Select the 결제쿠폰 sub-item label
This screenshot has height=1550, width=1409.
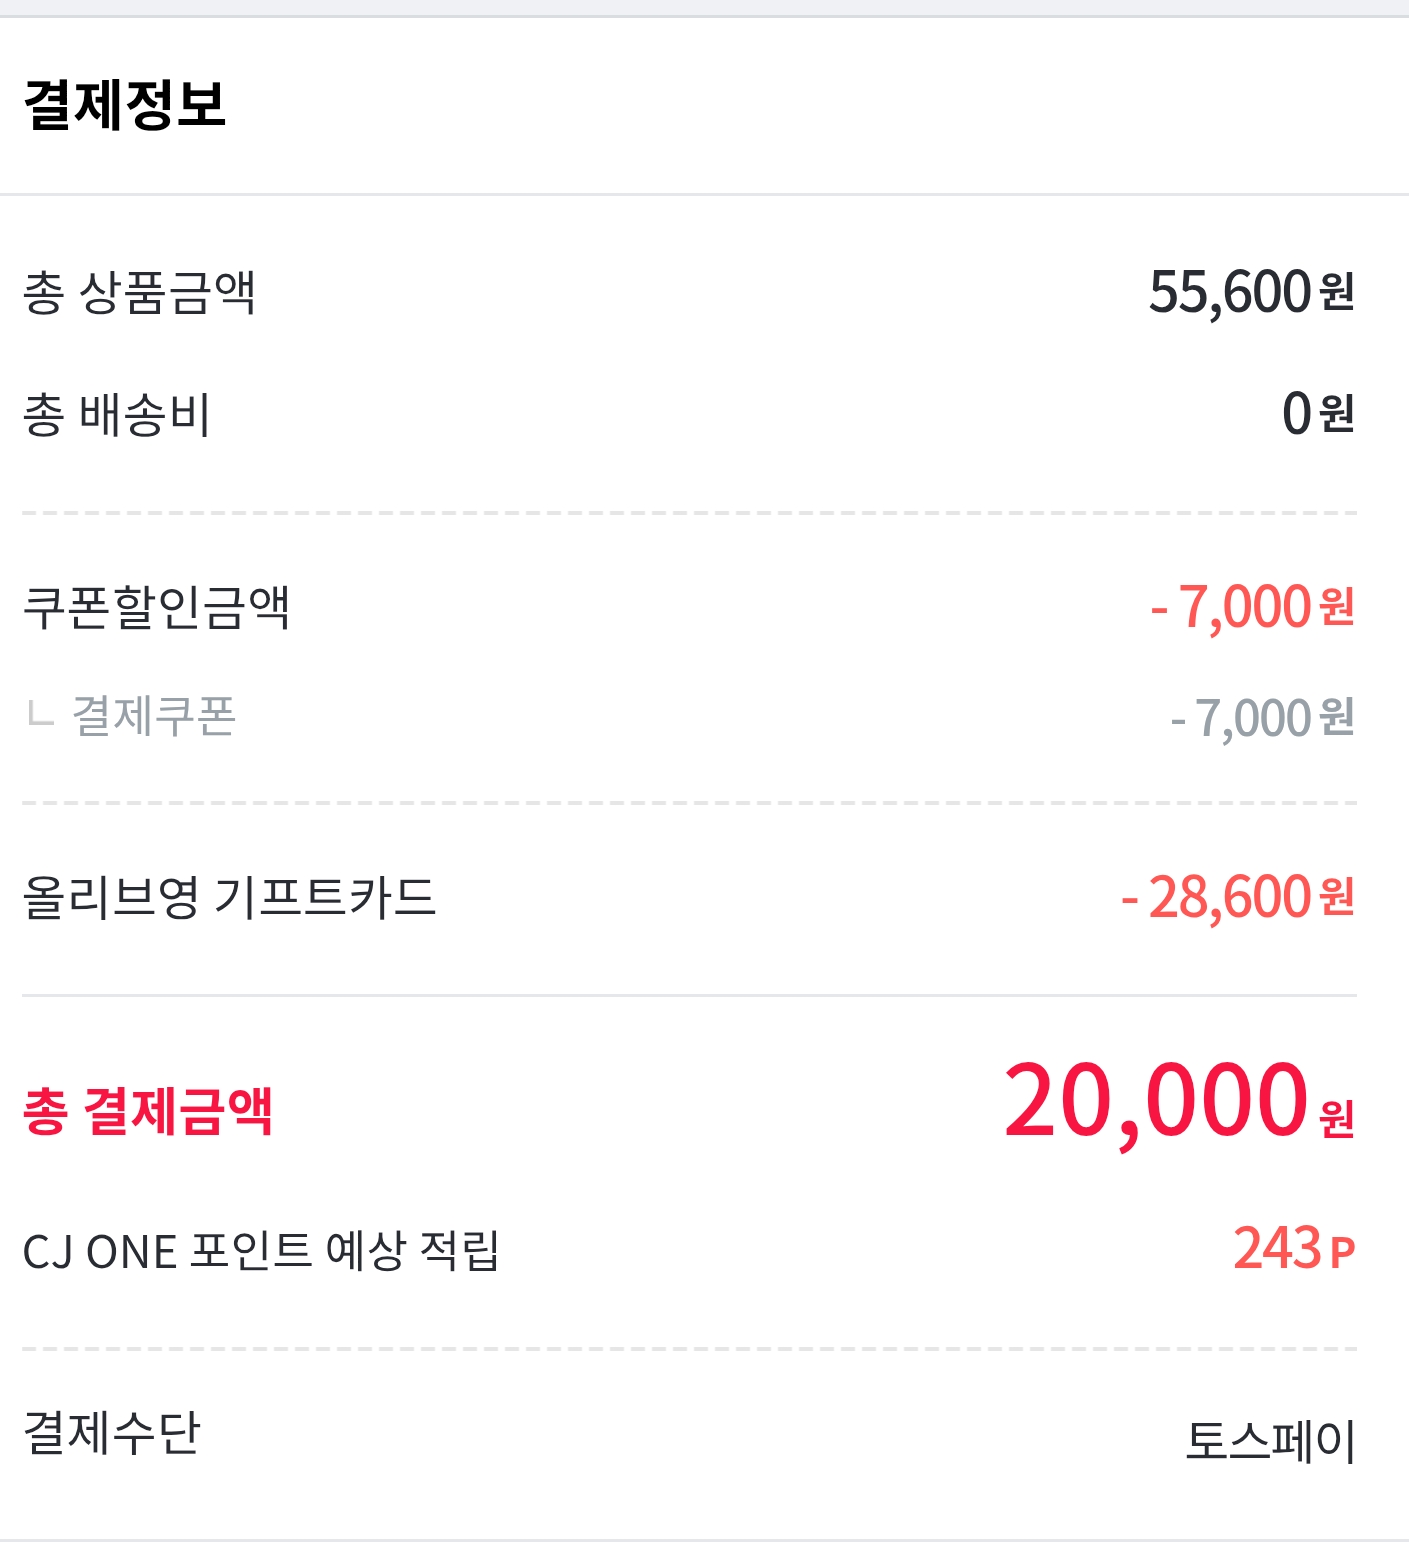(x=154, y=716)
